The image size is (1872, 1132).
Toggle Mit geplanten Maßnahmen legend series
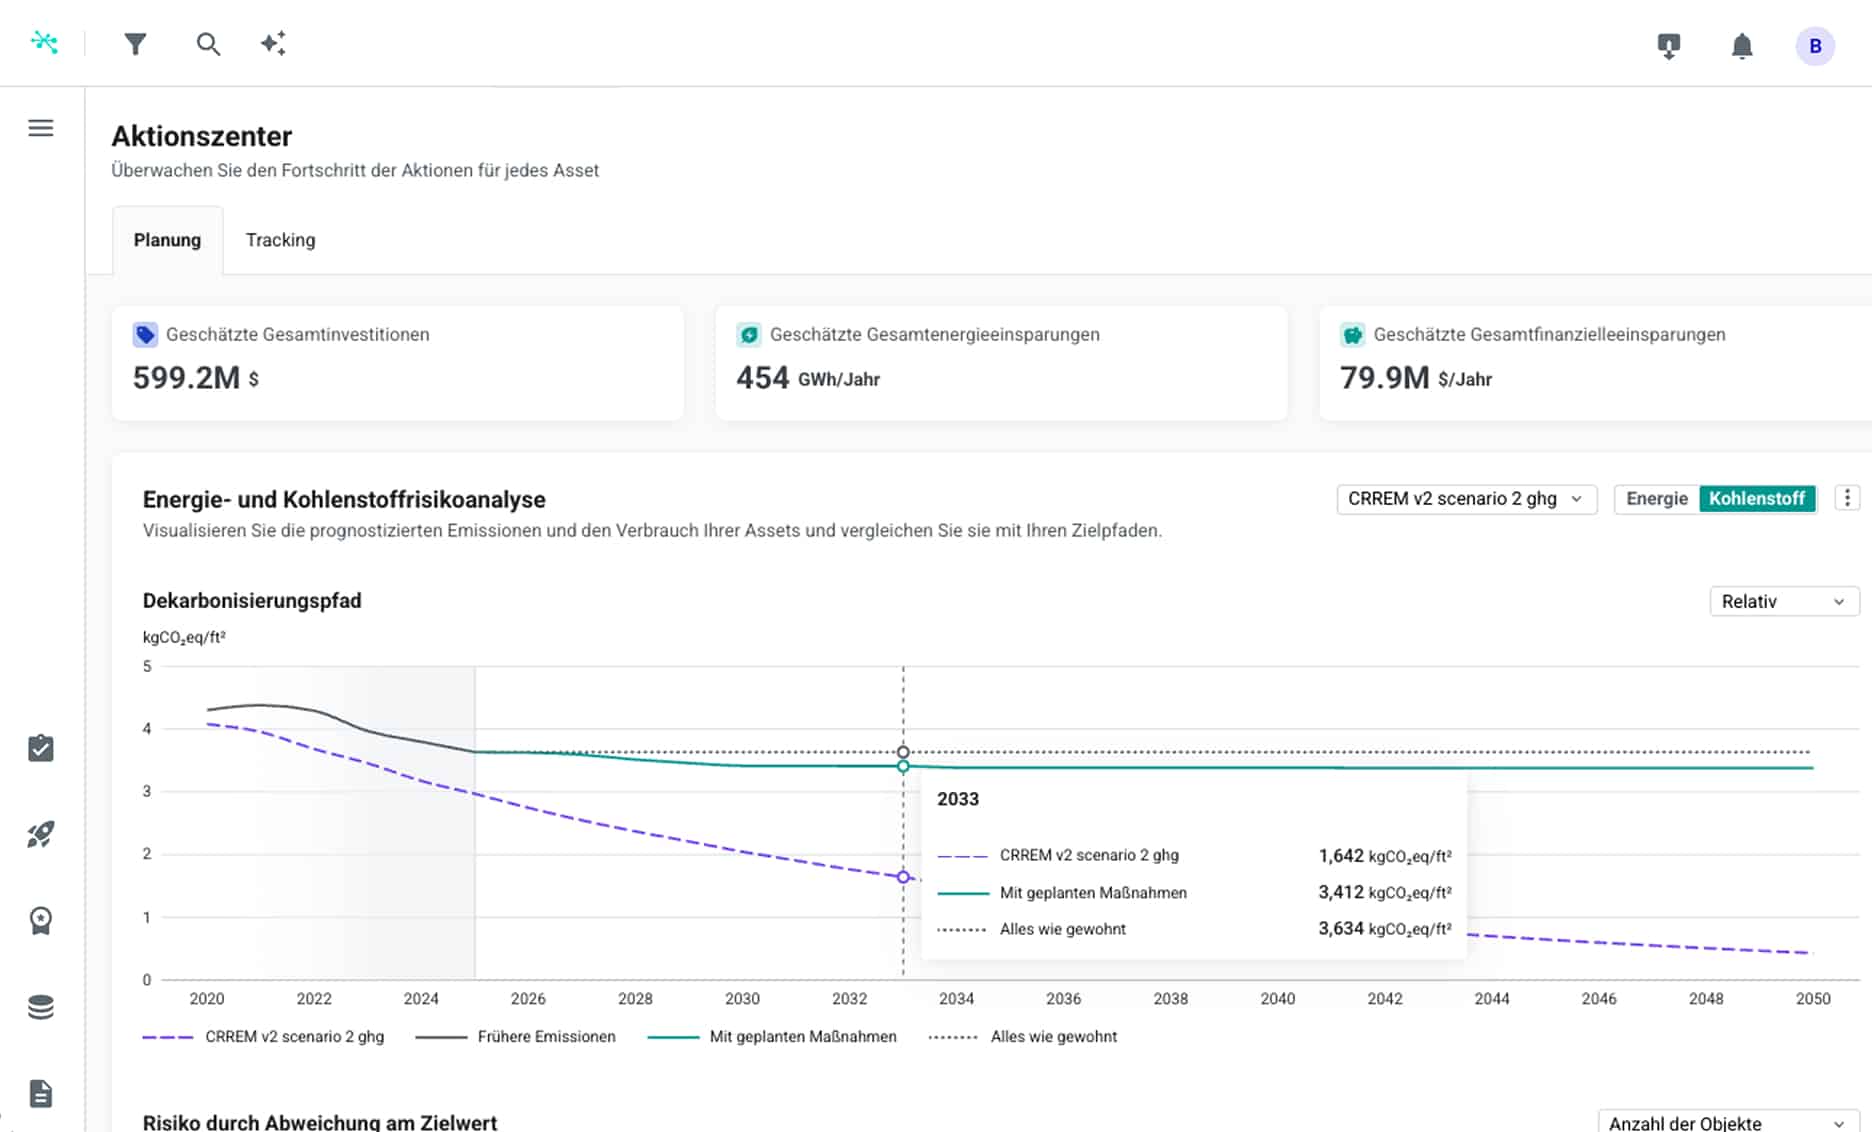point(772,1037)
